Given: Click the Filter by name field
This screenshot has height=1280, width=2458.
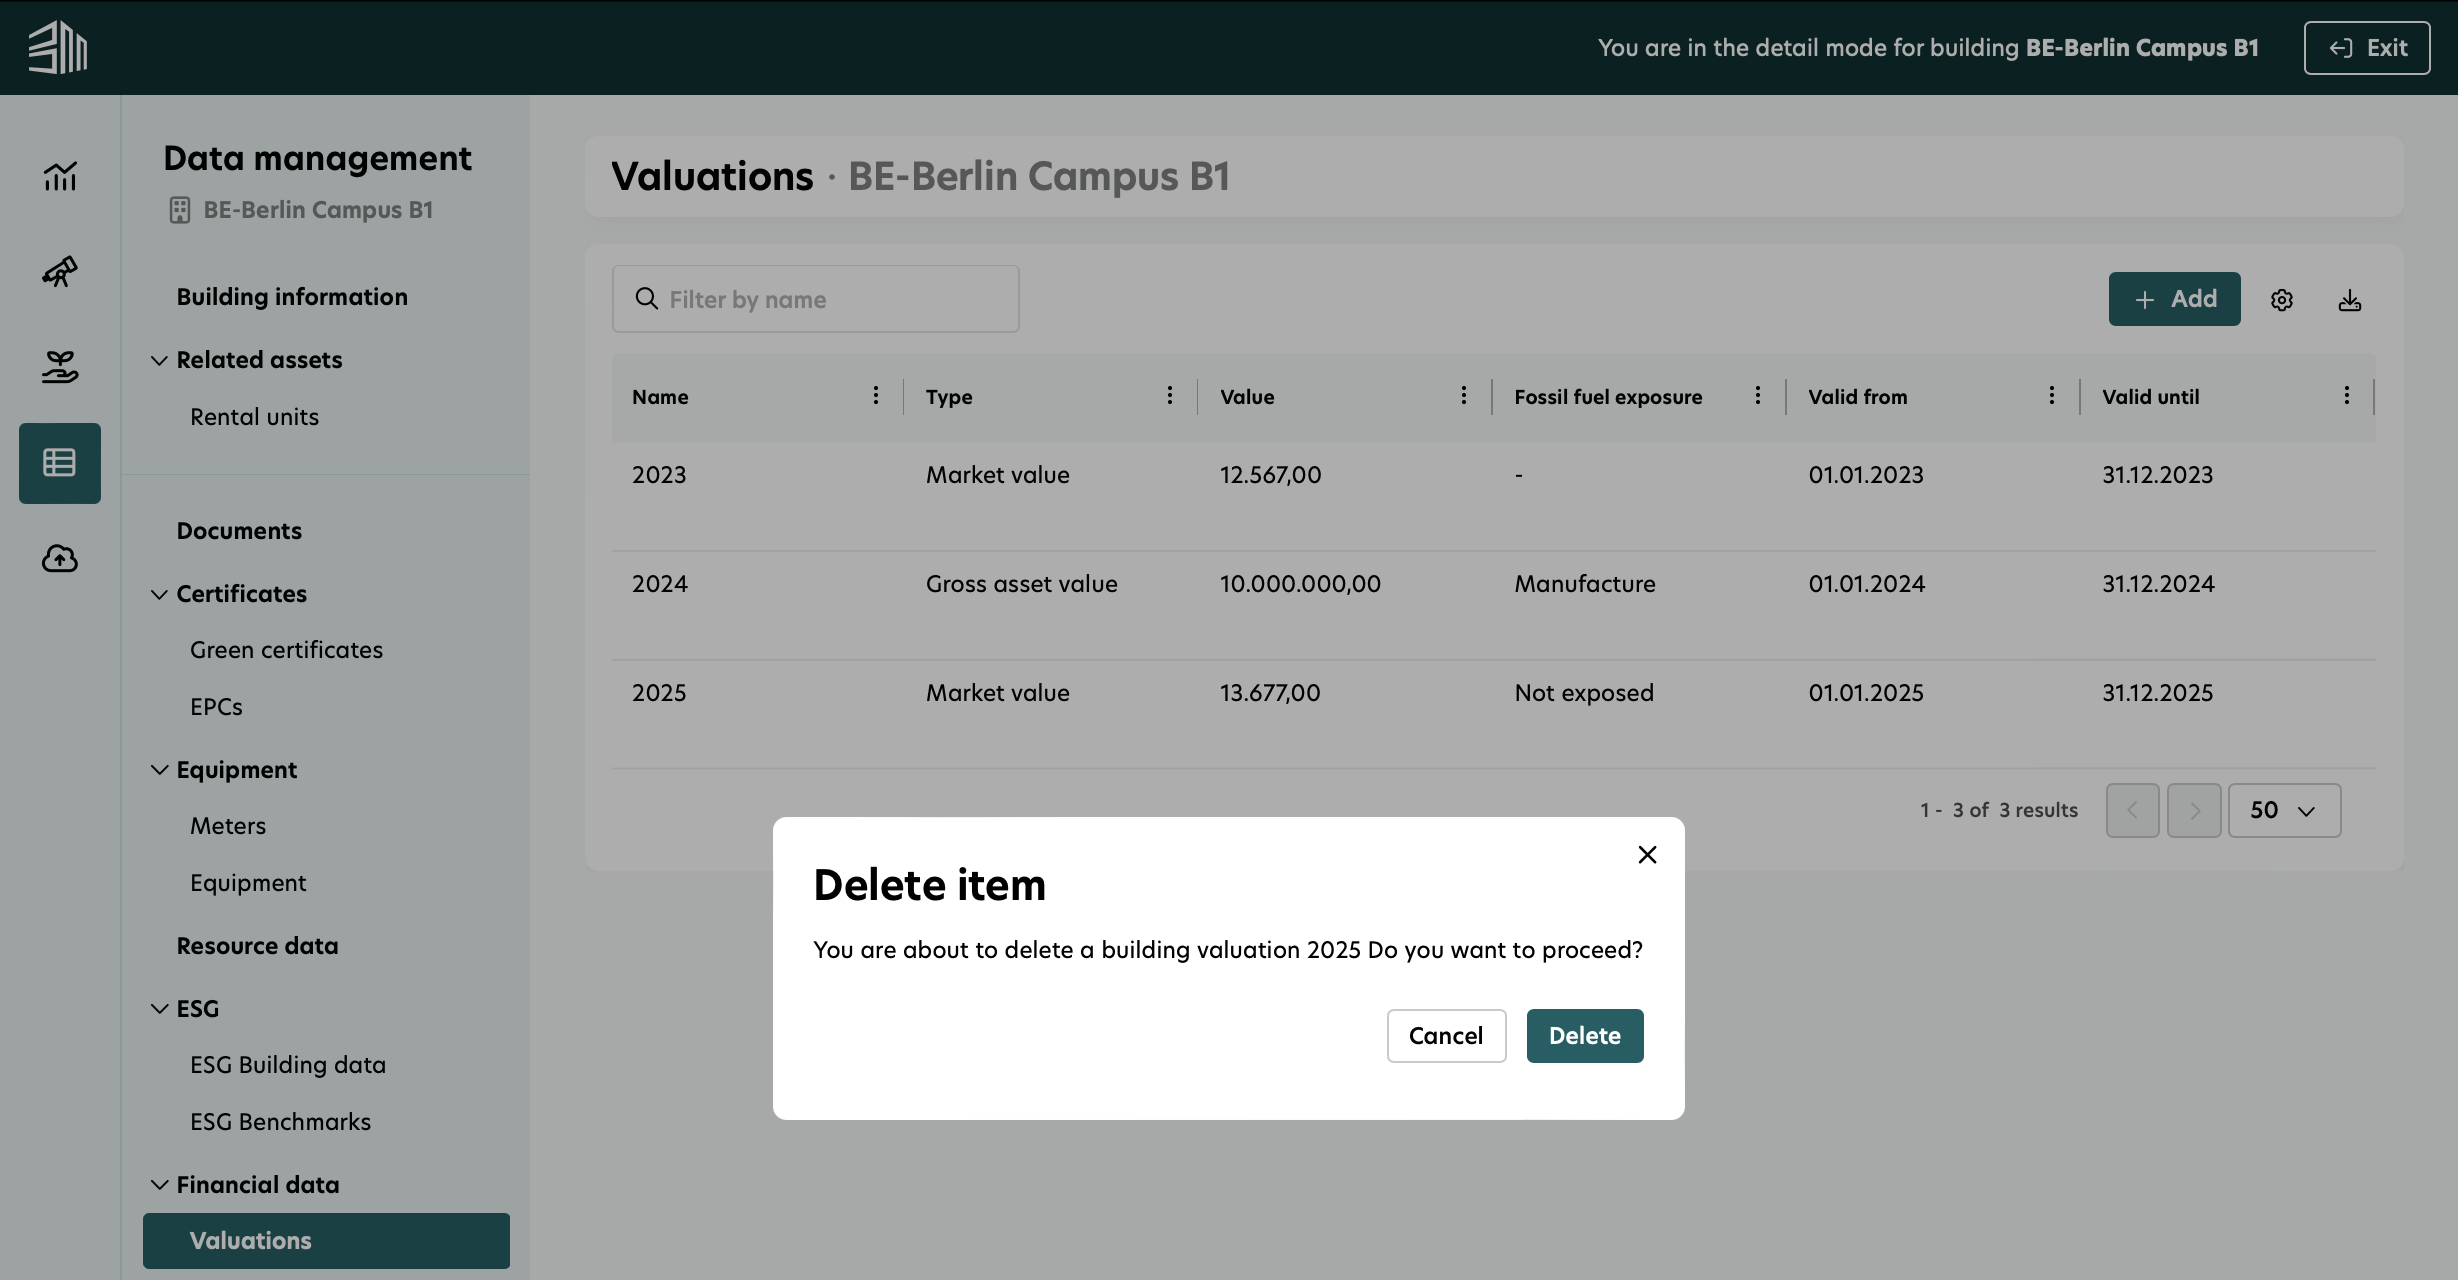Looking at the screenshot, I should tap(815, 298).
